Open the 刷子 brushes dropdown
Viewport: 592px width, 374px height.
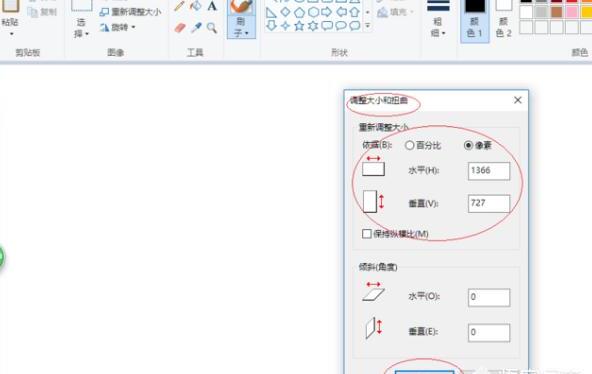coord(241,27)
